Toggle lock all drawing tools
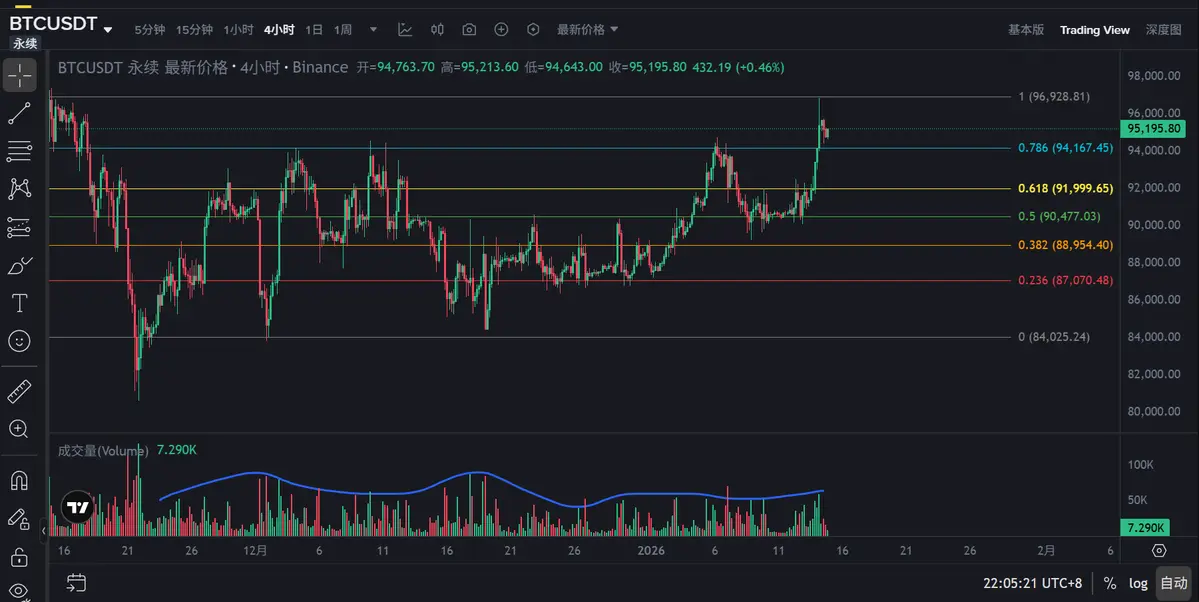1199x602 pixels. pyautogui.click(x=19, y=557)
